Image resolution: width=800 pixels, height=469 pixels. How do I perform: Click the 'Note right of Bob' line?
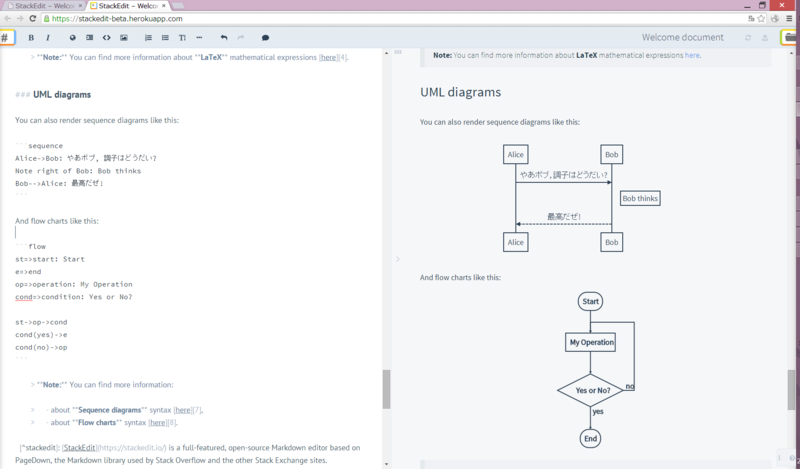click(x=78, y=171)
